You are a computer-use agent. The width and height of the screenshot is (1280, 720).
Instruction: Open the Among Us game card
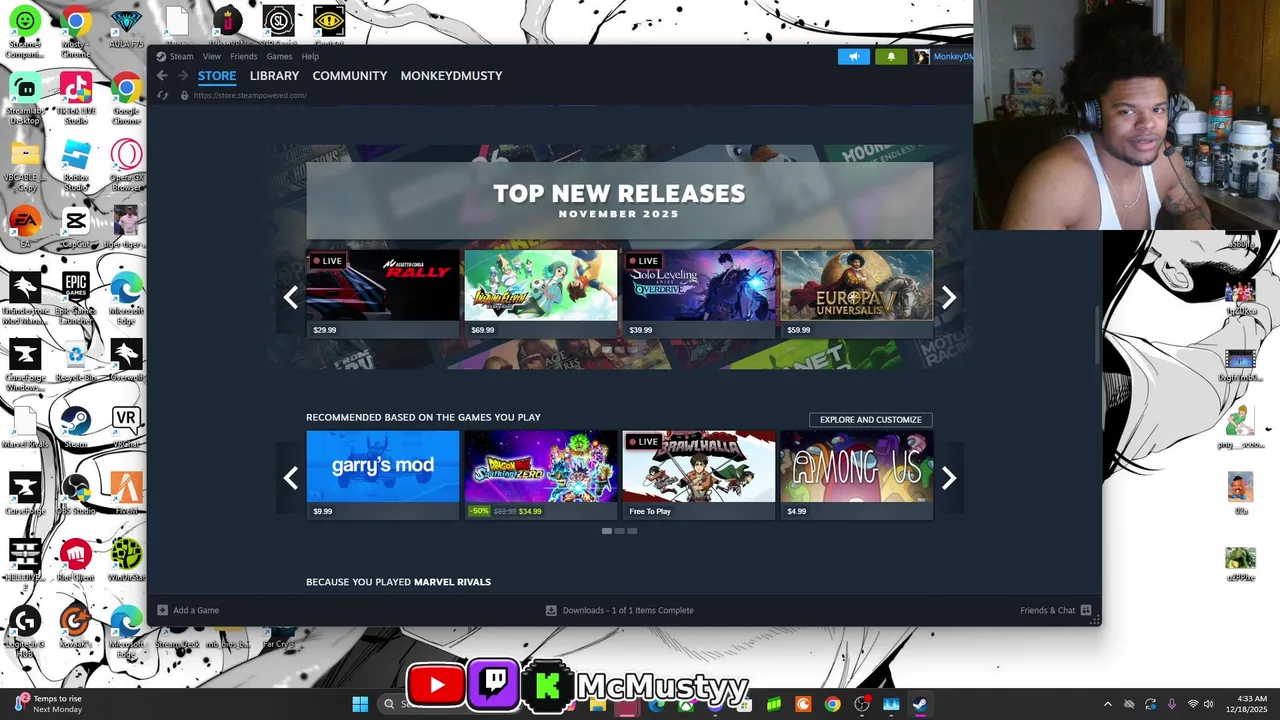click(x=857, y=475)
